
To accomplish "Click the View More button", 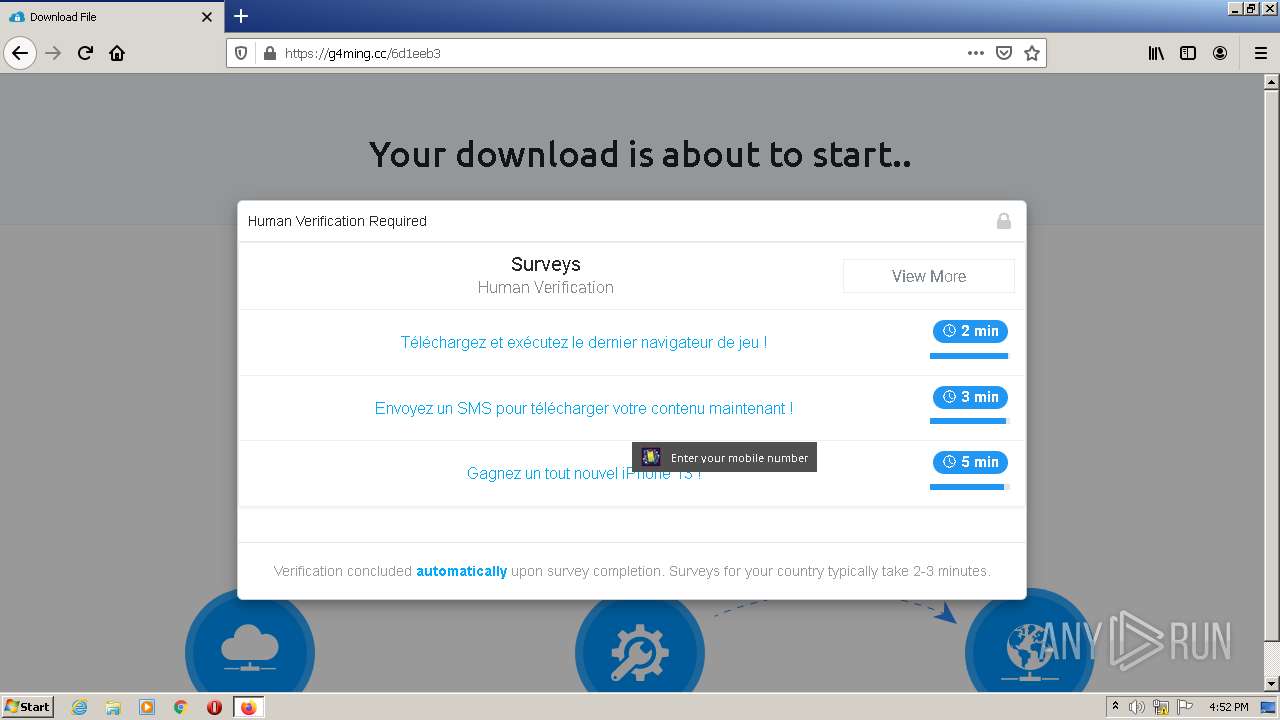I will pyautogui.click(x=929, y=276).
